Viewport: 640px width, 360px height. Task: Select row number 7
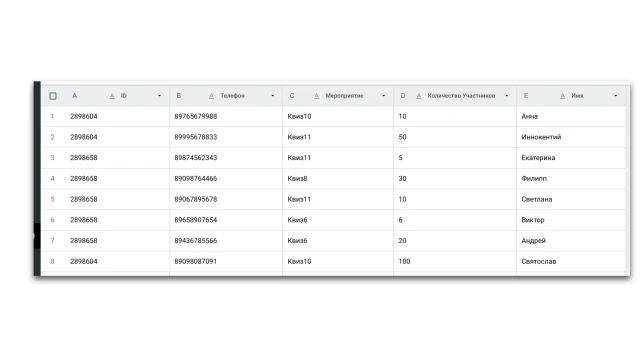click(52, 241)
